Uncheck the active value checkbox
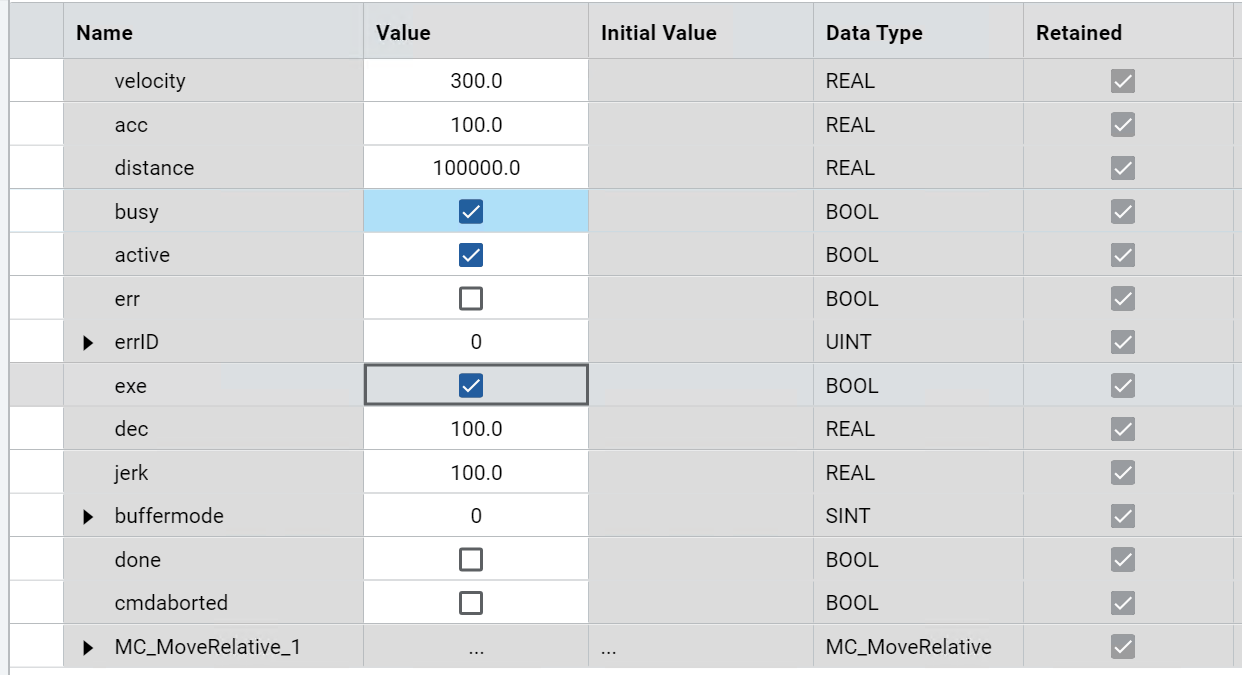The width and height of the screenshot is (1242, 675). click(x=470, y=255)
